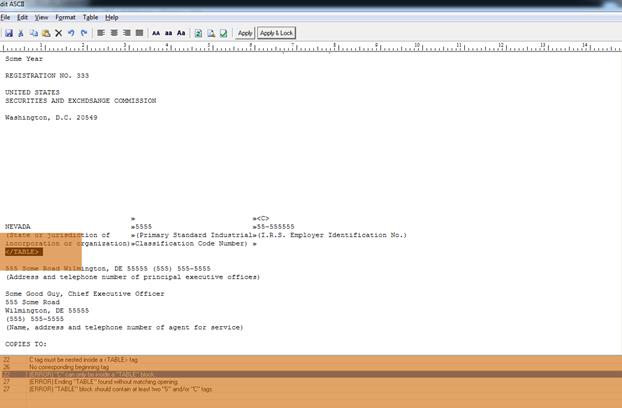
Task: Center align the text
Action: pyautogui.click(x=114, y=33)
